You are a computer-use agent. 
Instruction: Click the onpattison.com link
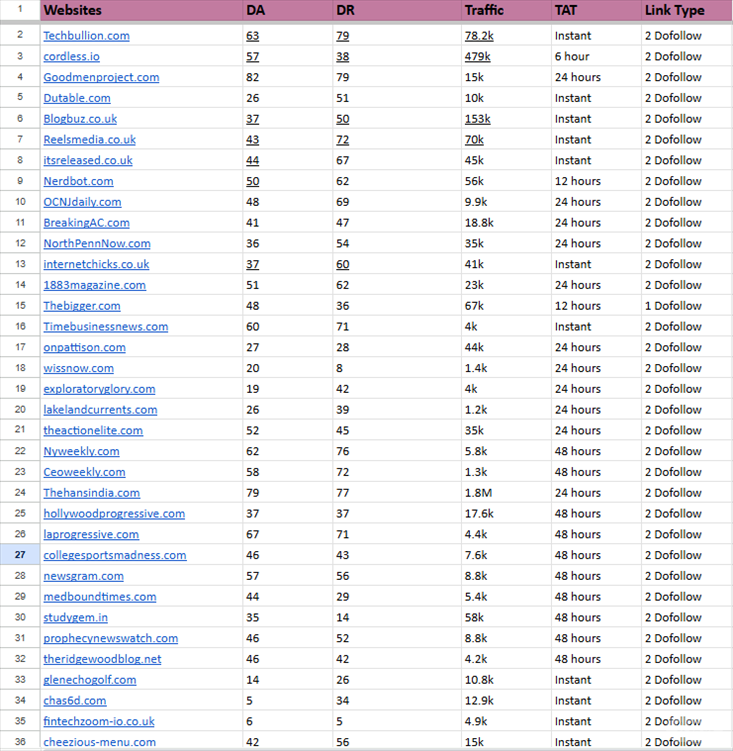[84, 347]
